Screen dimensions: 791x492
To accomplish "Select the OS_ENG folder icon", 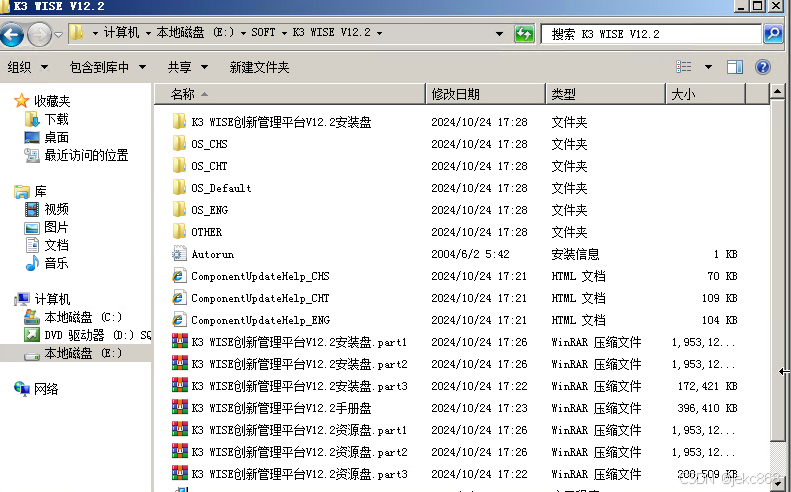I will (x=179, y=209).
